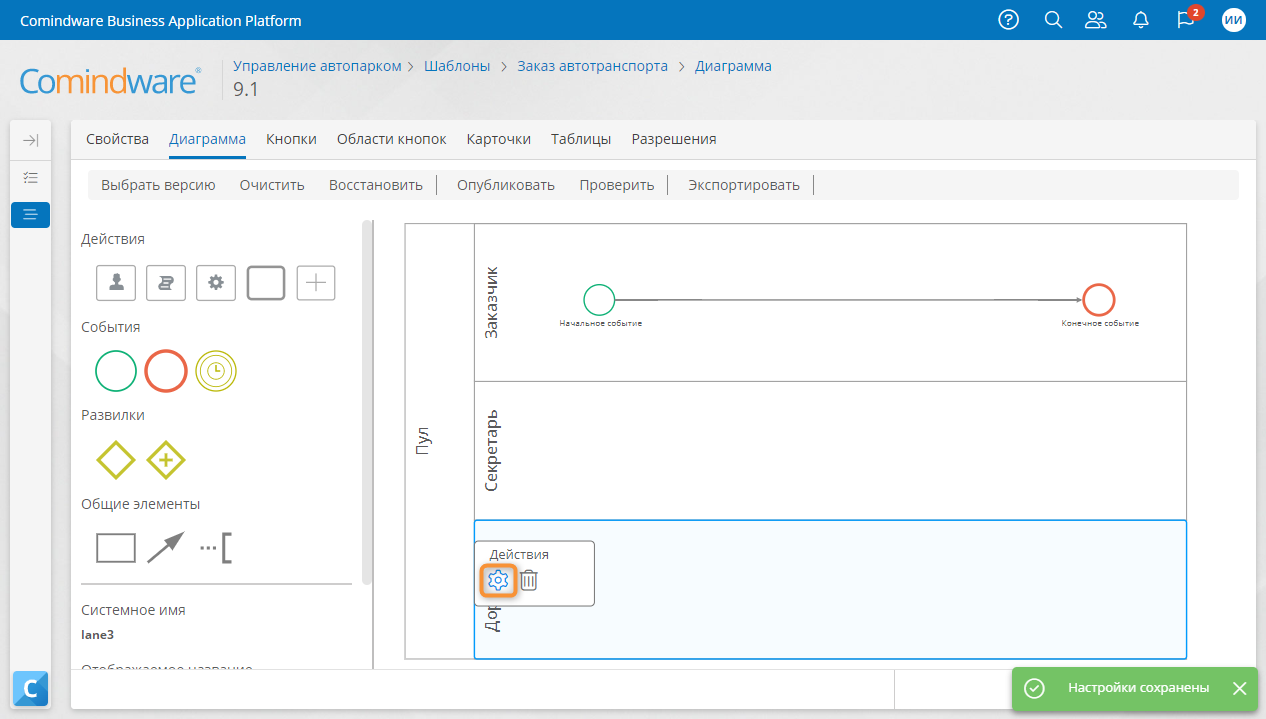Select the exclusive gateway diamond
Image resolution: width=1266 pixels, height=719 pixels.
[x=116, y=460]
